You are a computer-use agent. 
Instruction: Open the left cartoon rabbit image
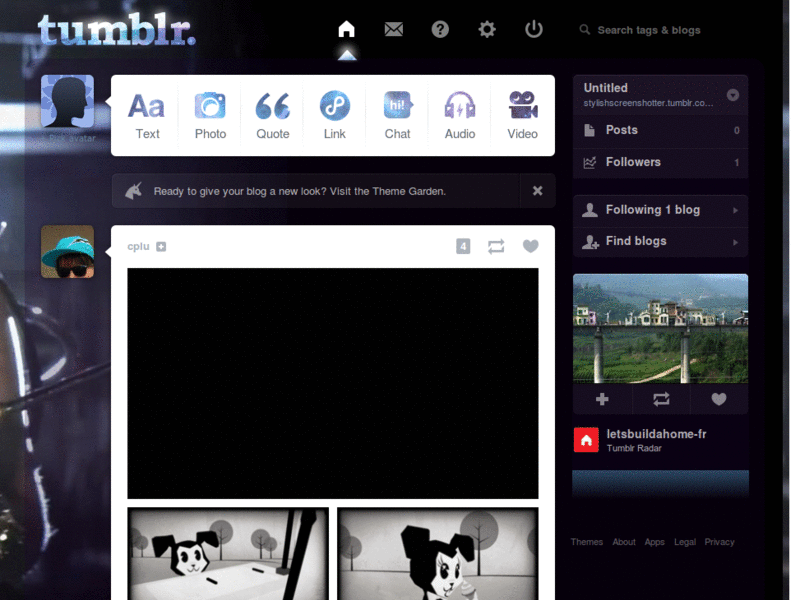point(228,554)
